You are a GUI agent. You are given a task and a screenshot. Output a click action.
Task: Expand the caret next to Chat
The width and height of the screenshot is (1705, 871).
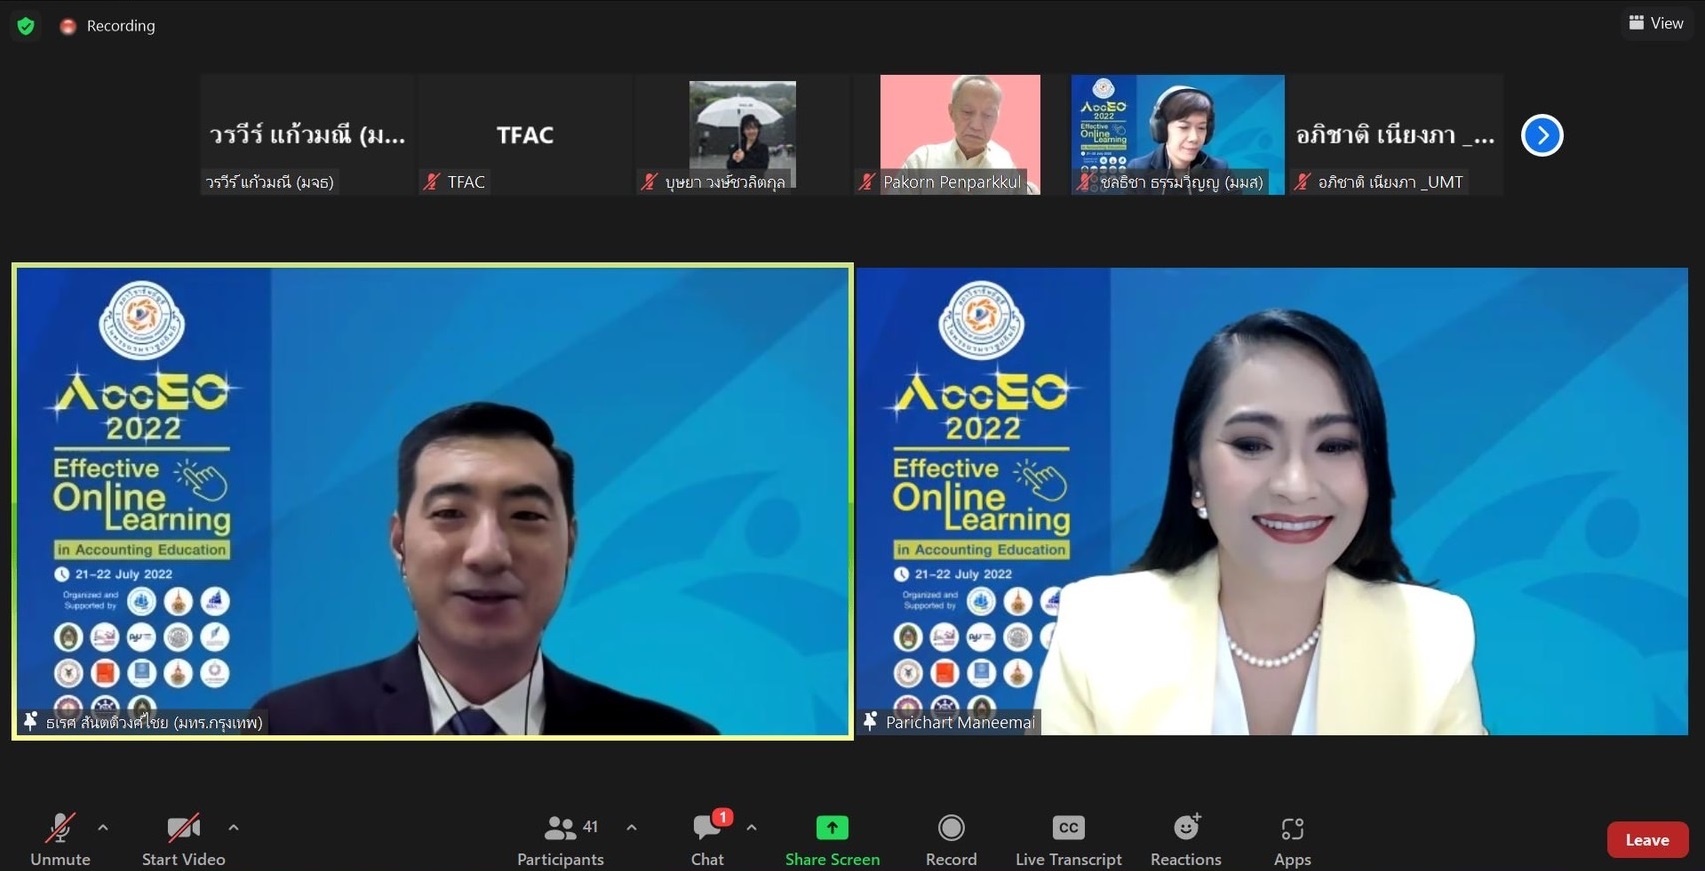(x=751, y=828)
